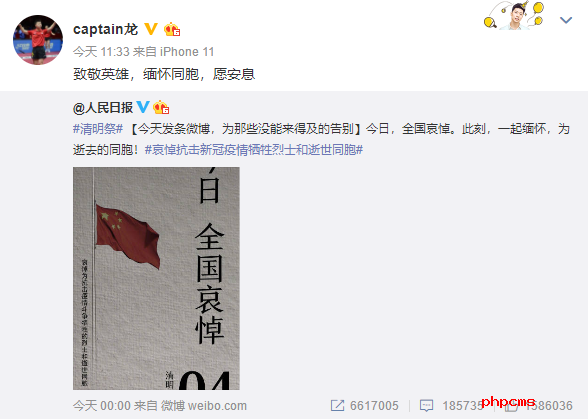Image resolution: width=588 pixels, height=419 pixels.
Task: Click the repost count 6617005
Action: pyautogui.click(x=374, y=405)
